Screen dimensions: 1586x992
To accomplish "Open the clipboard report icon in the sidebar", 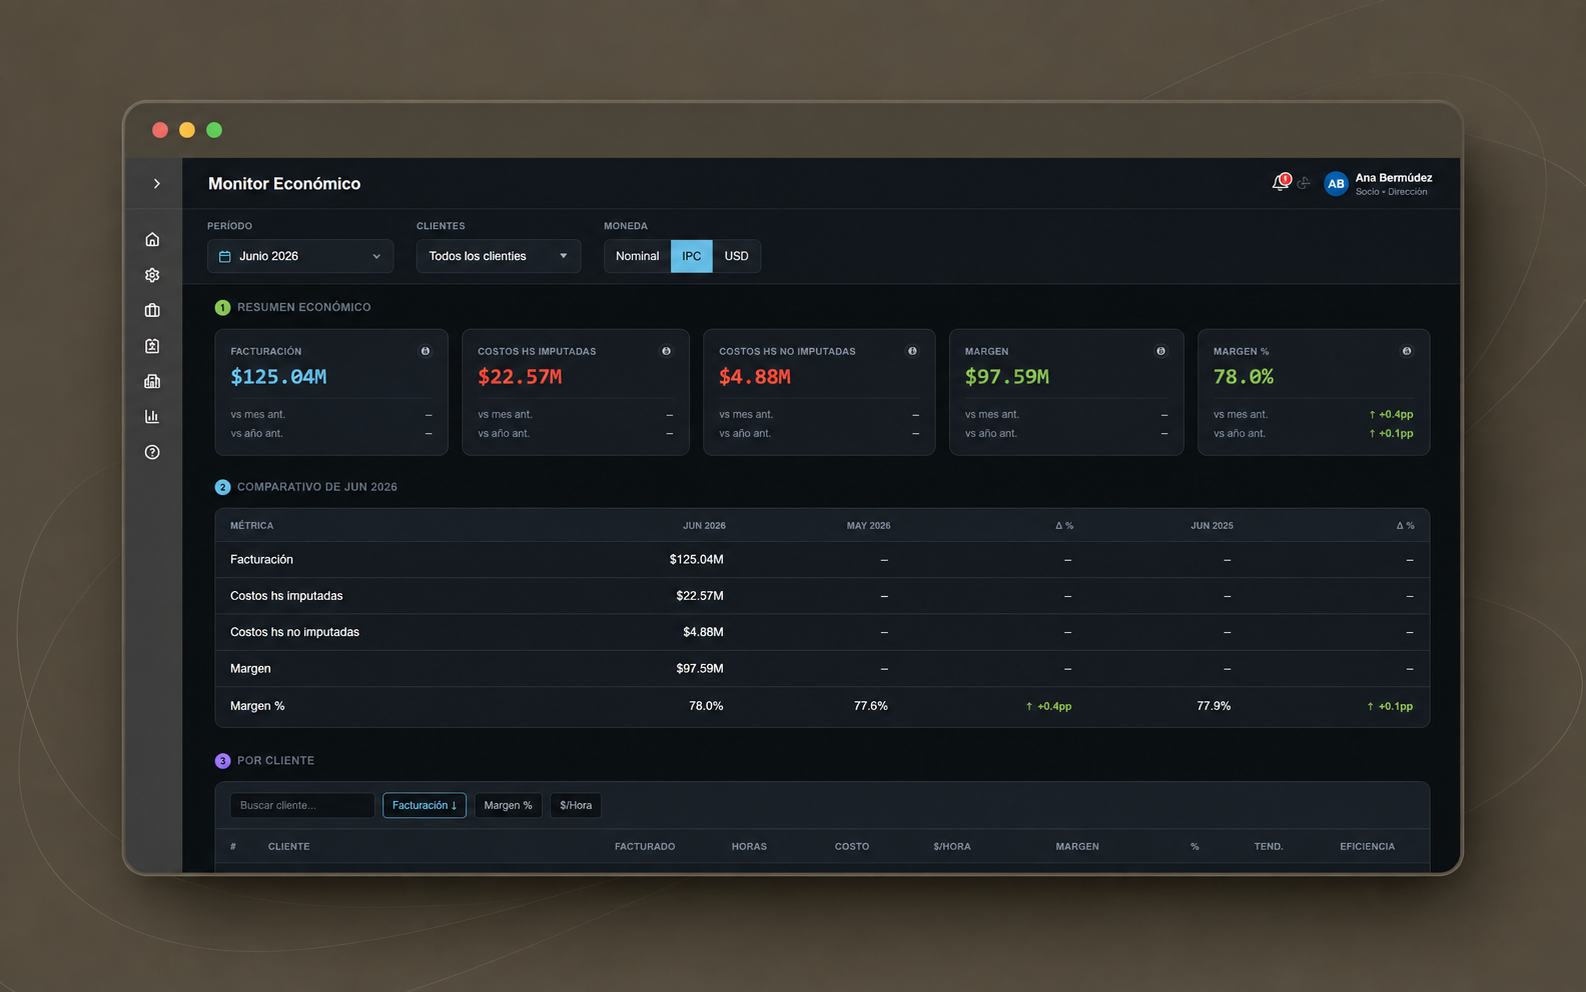I will (152, 346).
